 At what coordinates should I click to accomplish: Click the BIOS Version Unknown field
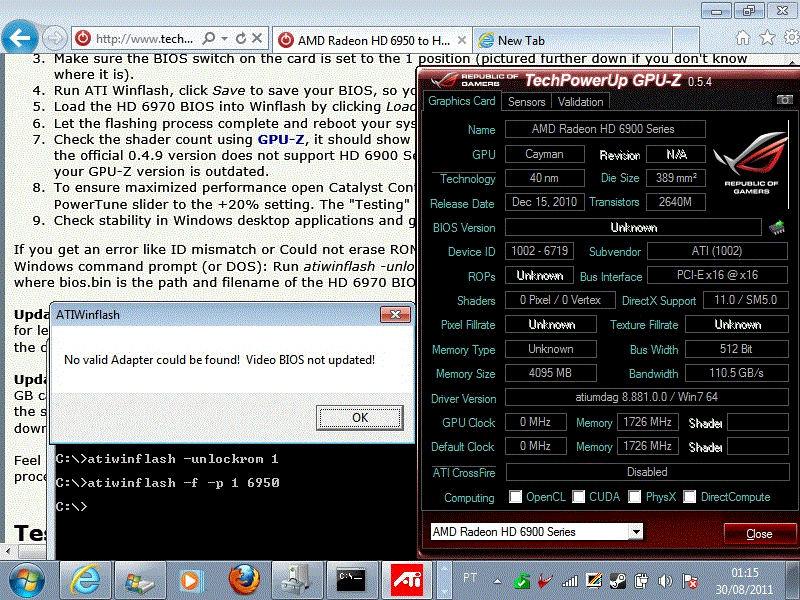[633, 228]
